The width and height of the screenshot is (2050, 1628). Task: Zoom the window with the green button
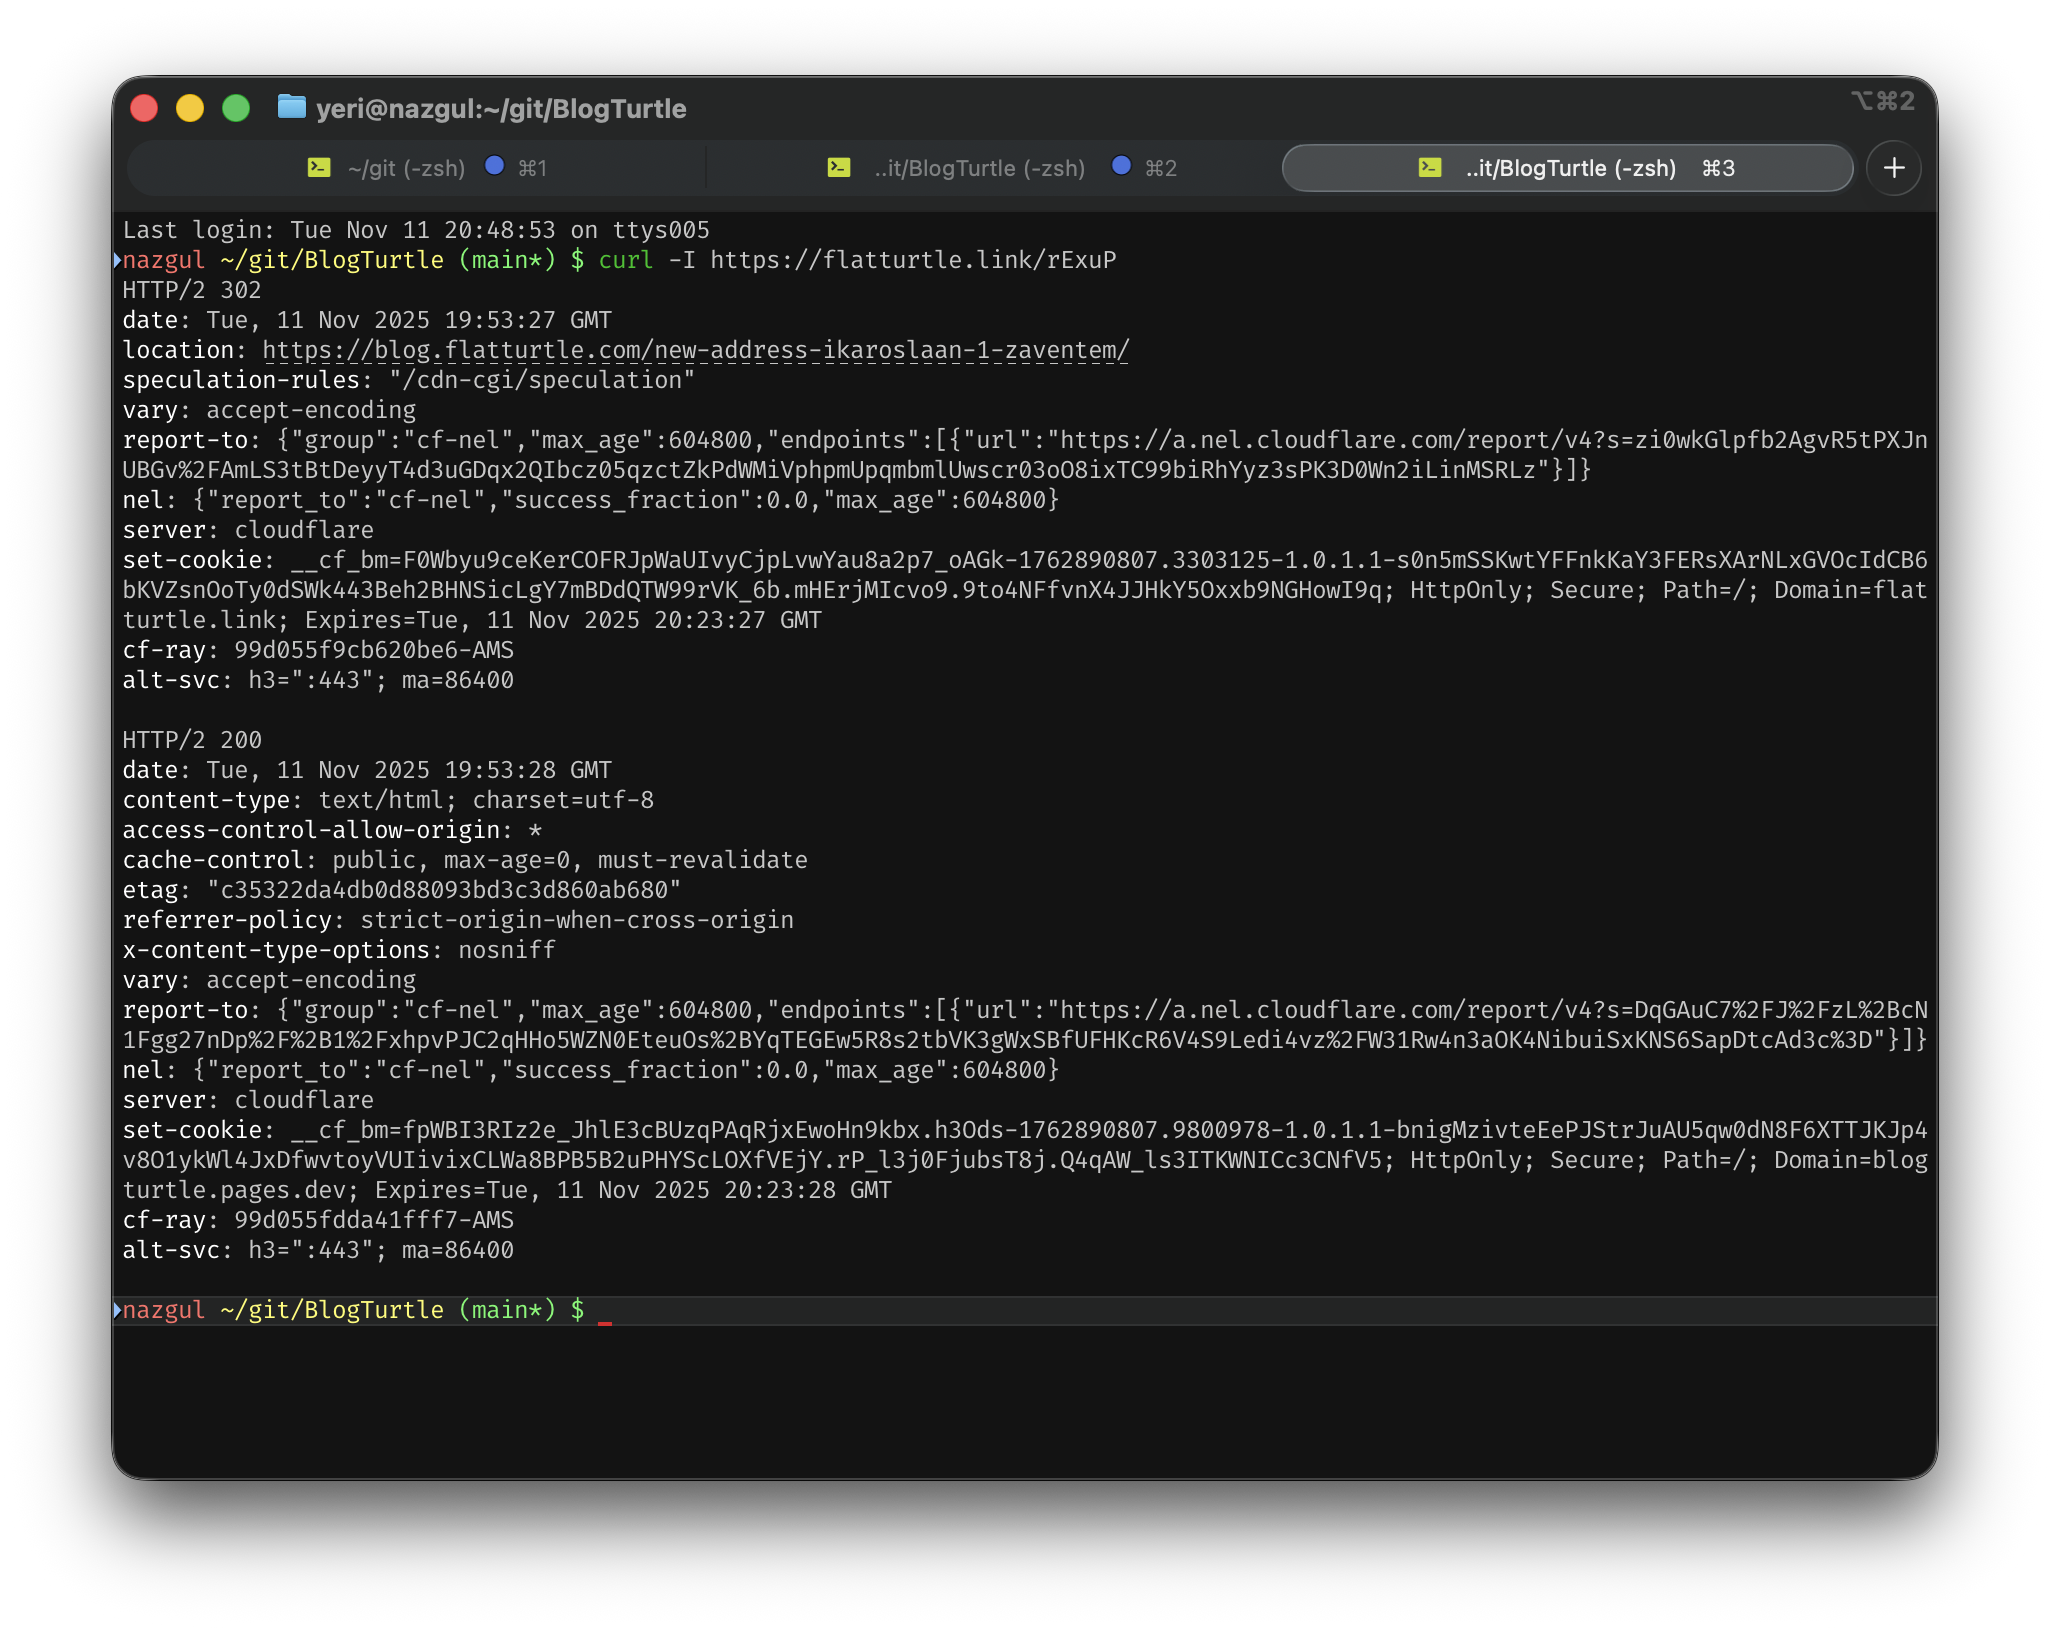236,108
